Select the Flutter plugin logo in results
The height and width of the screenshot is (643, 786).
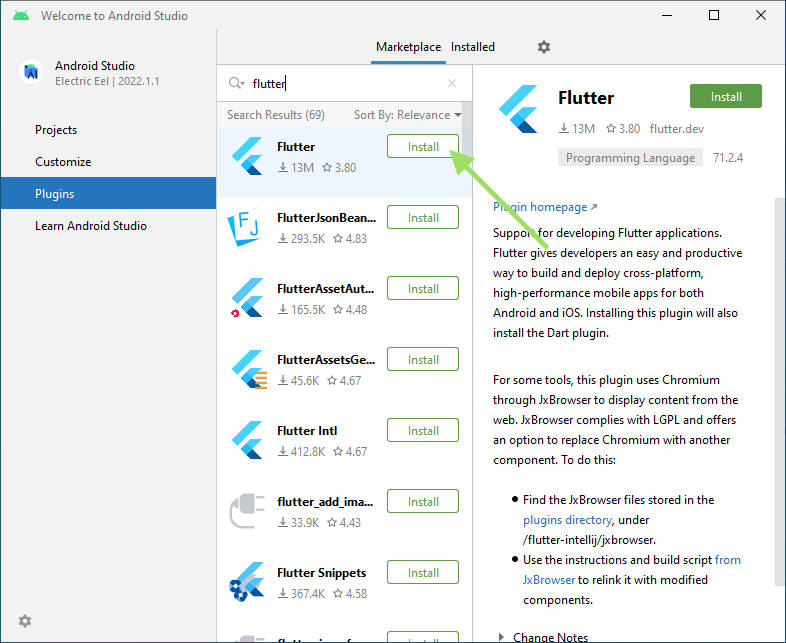click(x=247, y=156)
